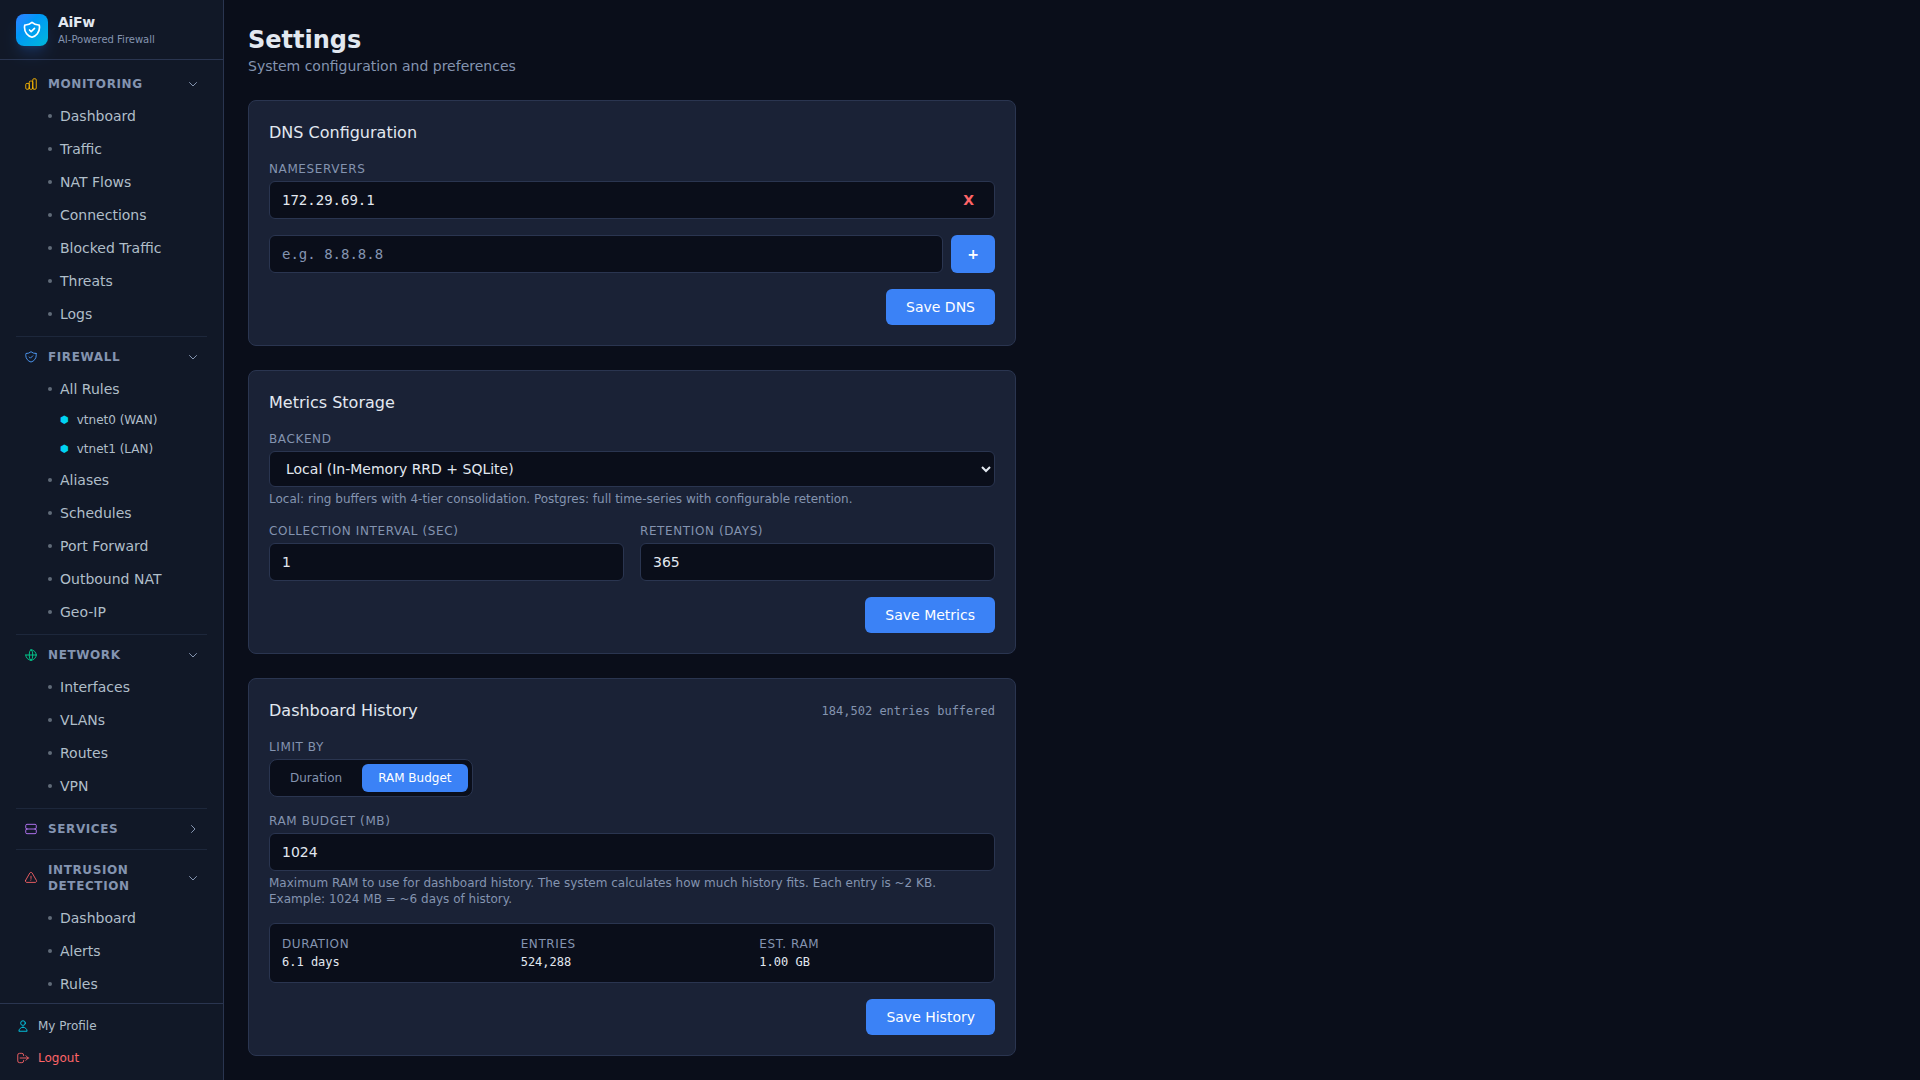Go to Traffic page

(81, 149)
